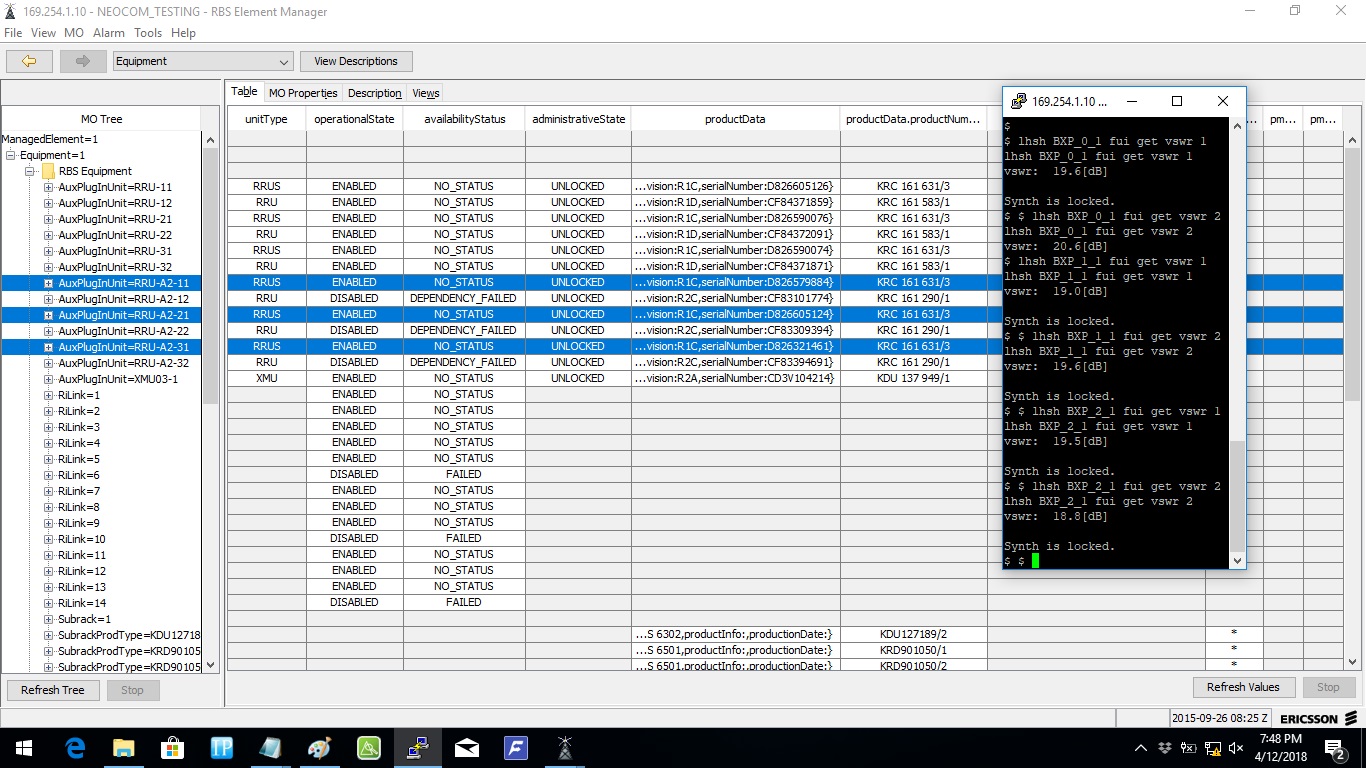Screen dimensions: 1366x768
Task: Open the Action Center notifications icon
Action: [x=1335, y=748]
